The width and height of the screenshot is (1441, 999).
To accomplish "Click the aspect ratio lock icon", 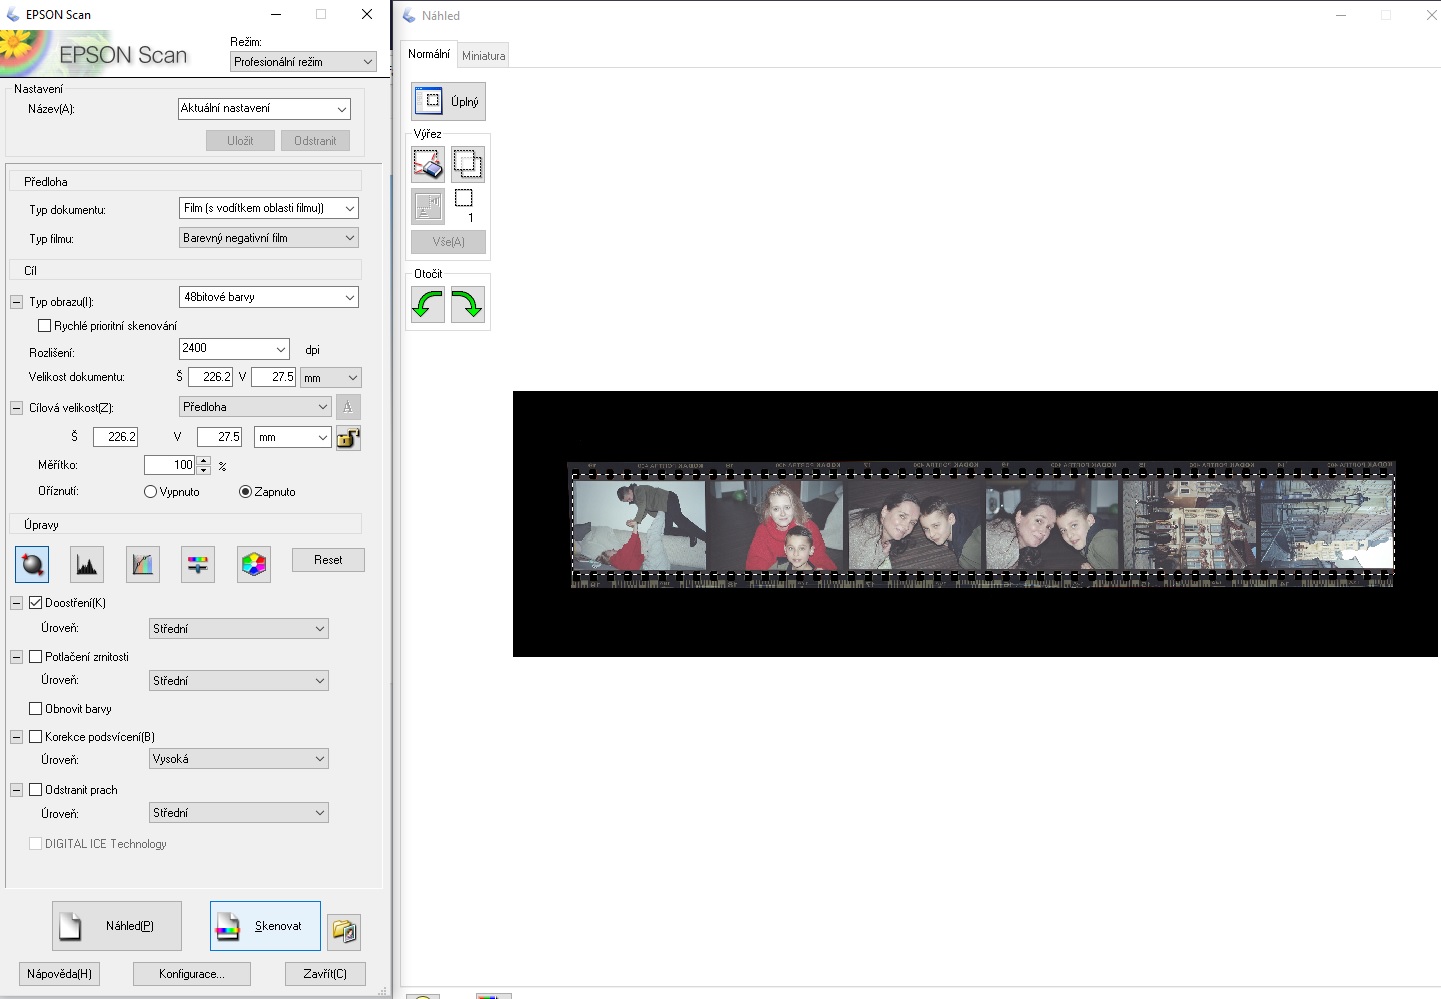I will tap(348, 438).
